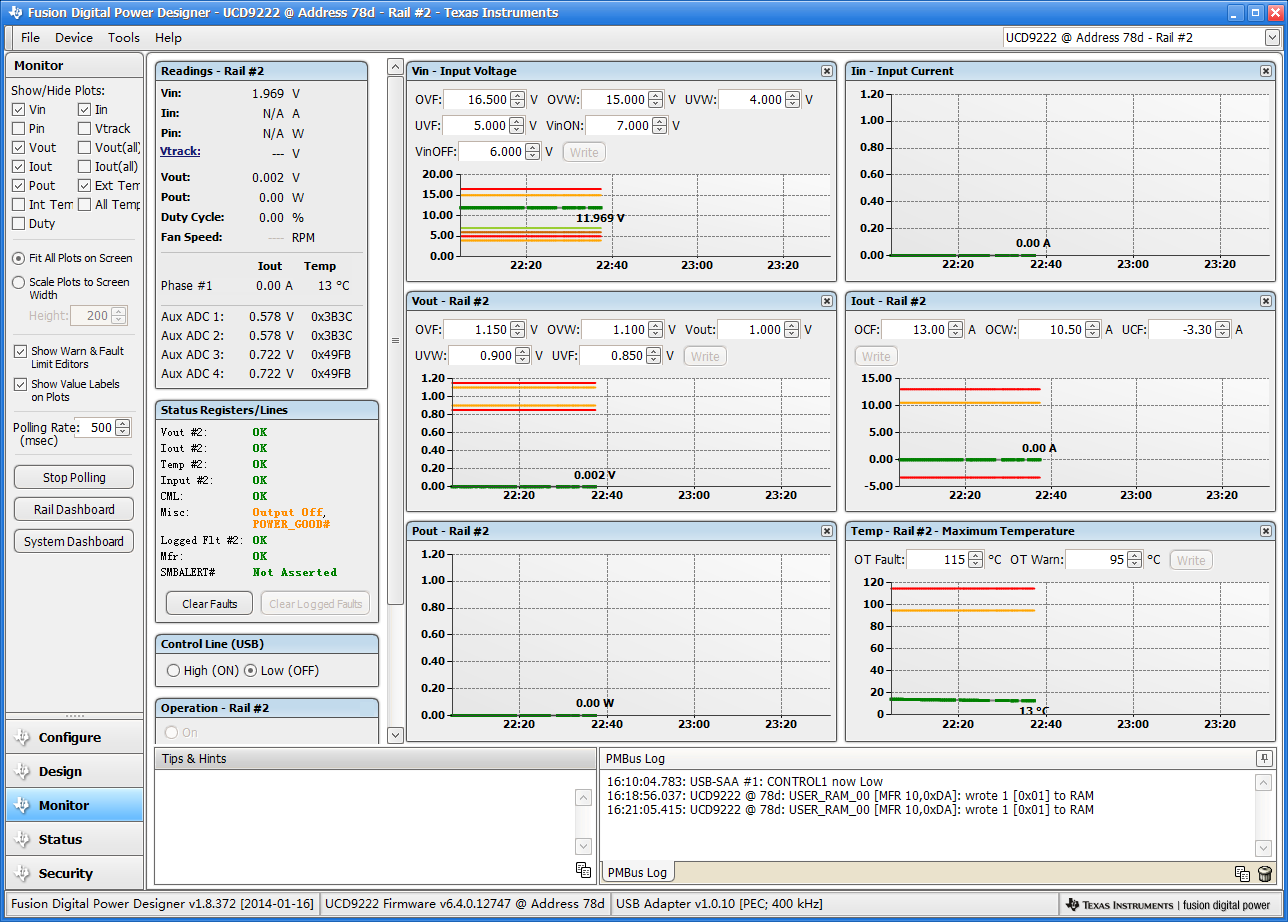
Task: Click the Tips & Hints scroll up arrow
Action: pos(584,797)
